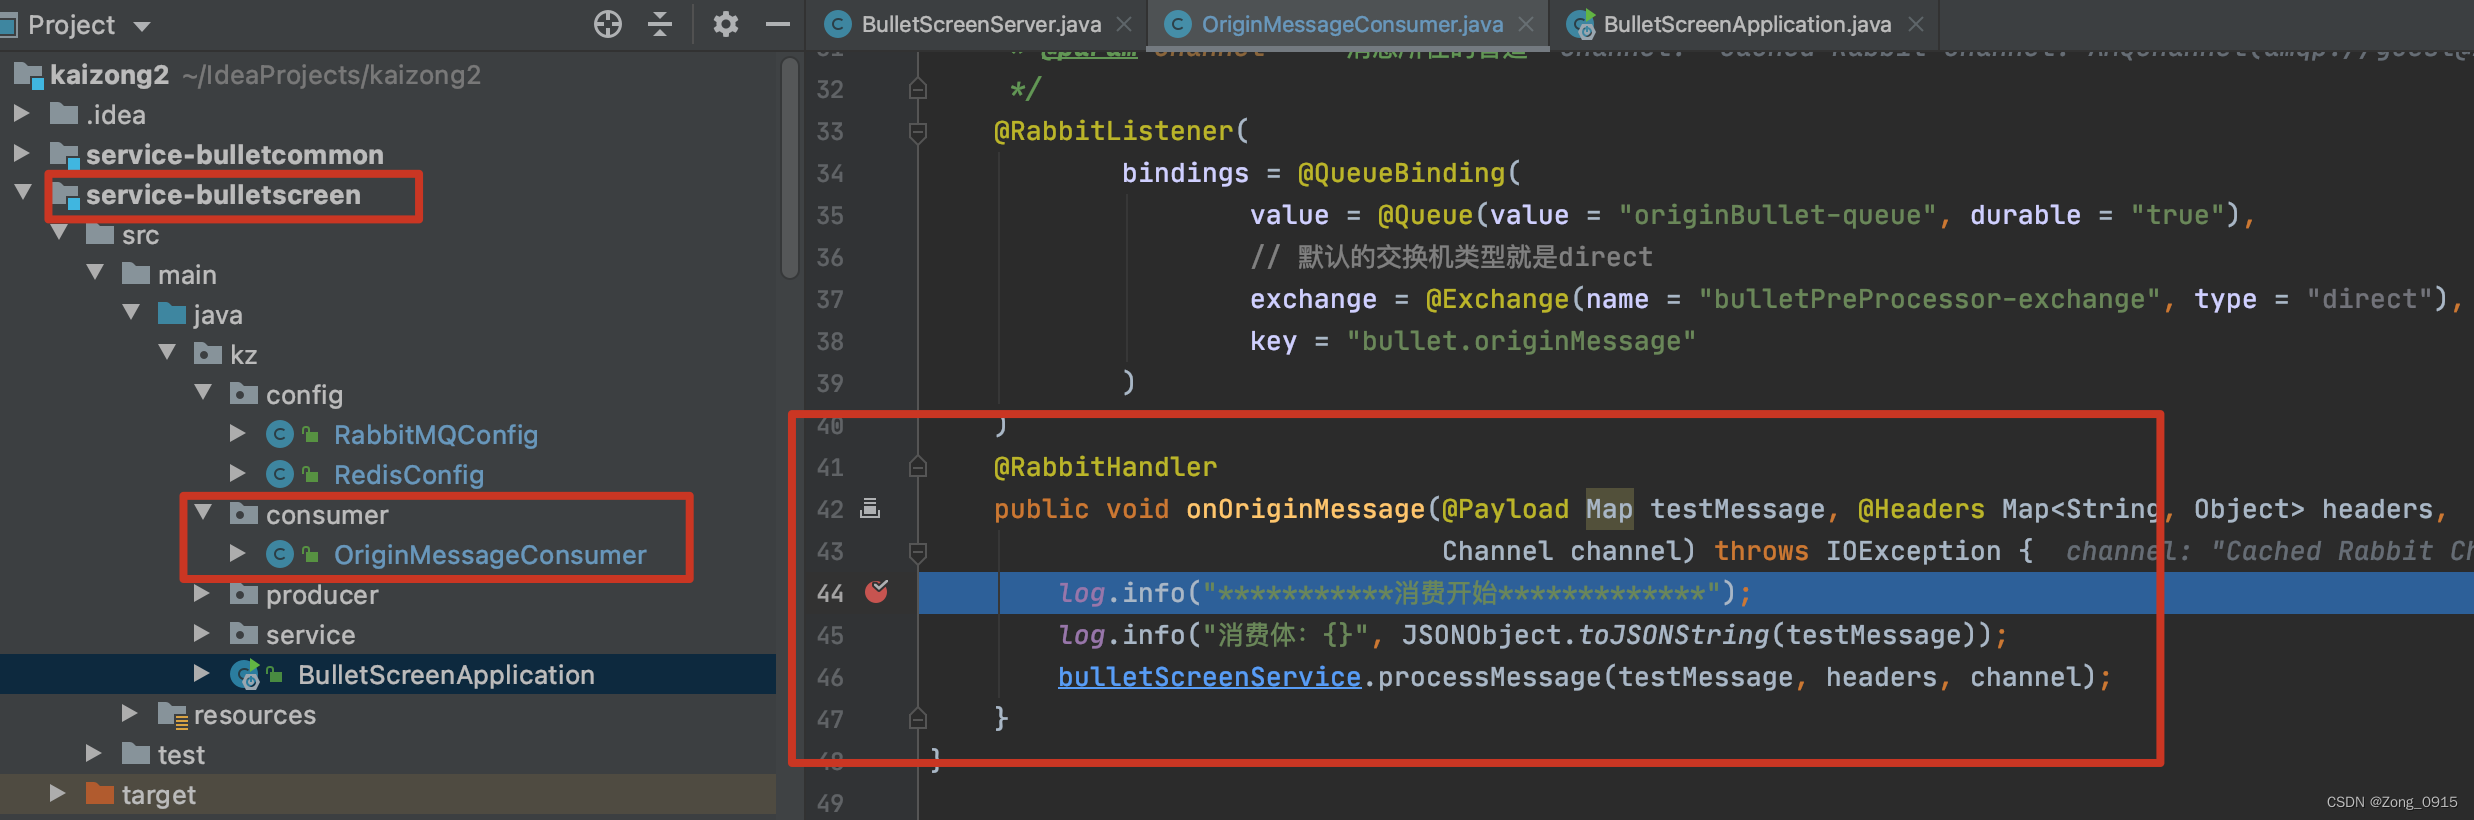Screen dimensions: 2474x820
Task: Click the Project panel vertical scrollbar
Action: [x=790, y=168]
